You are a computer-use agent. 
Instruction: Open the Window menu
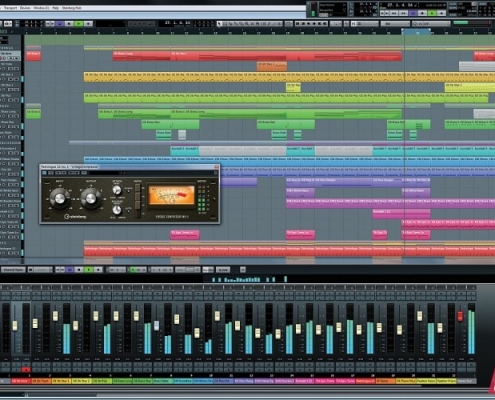(41, 8)
